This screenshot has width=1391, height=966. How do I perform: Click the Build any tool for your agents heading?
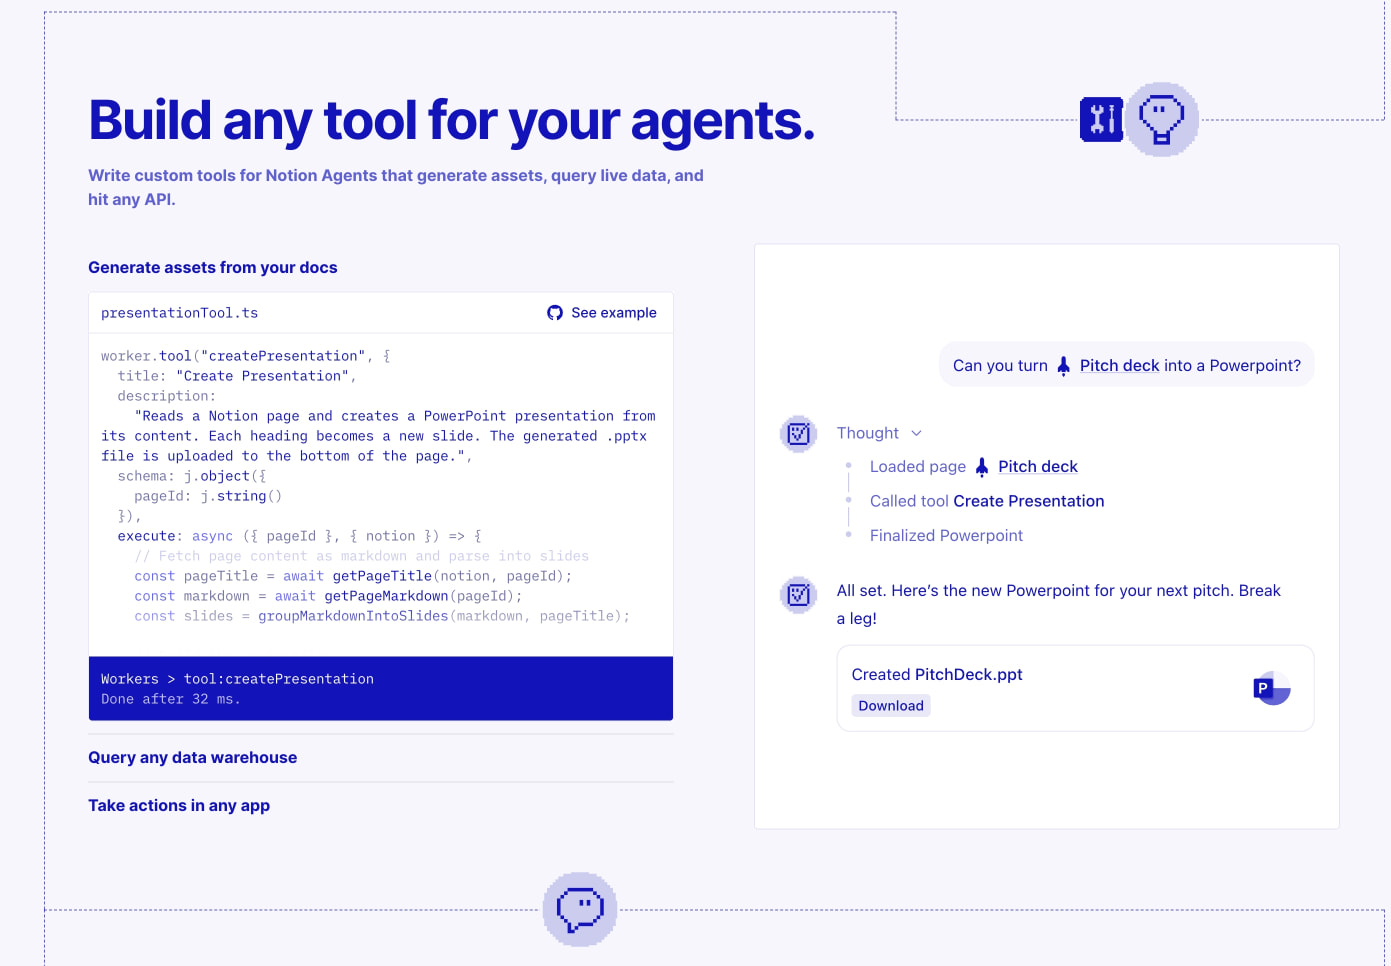(x=452, y=121)
